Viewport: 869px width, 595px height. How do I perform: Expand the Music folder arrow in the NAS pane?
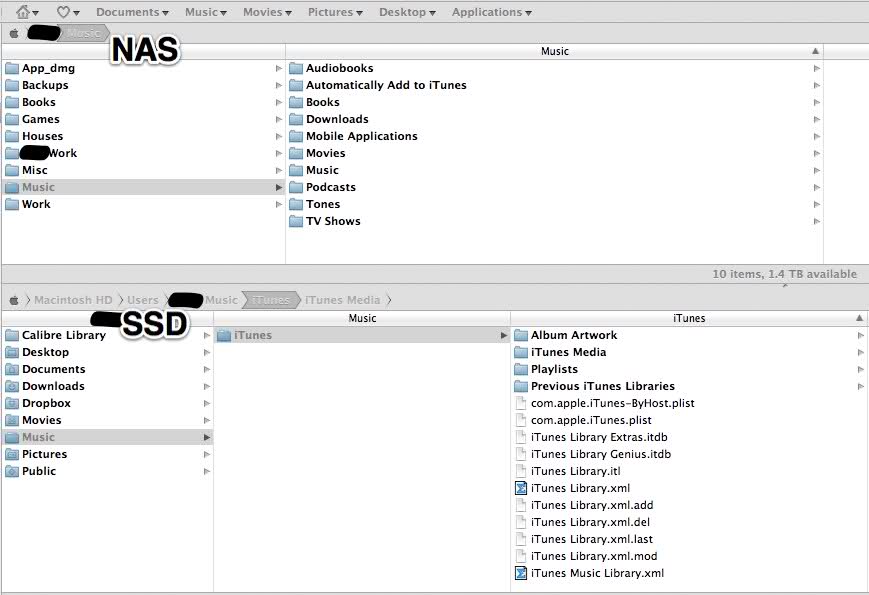coord(279,187)
